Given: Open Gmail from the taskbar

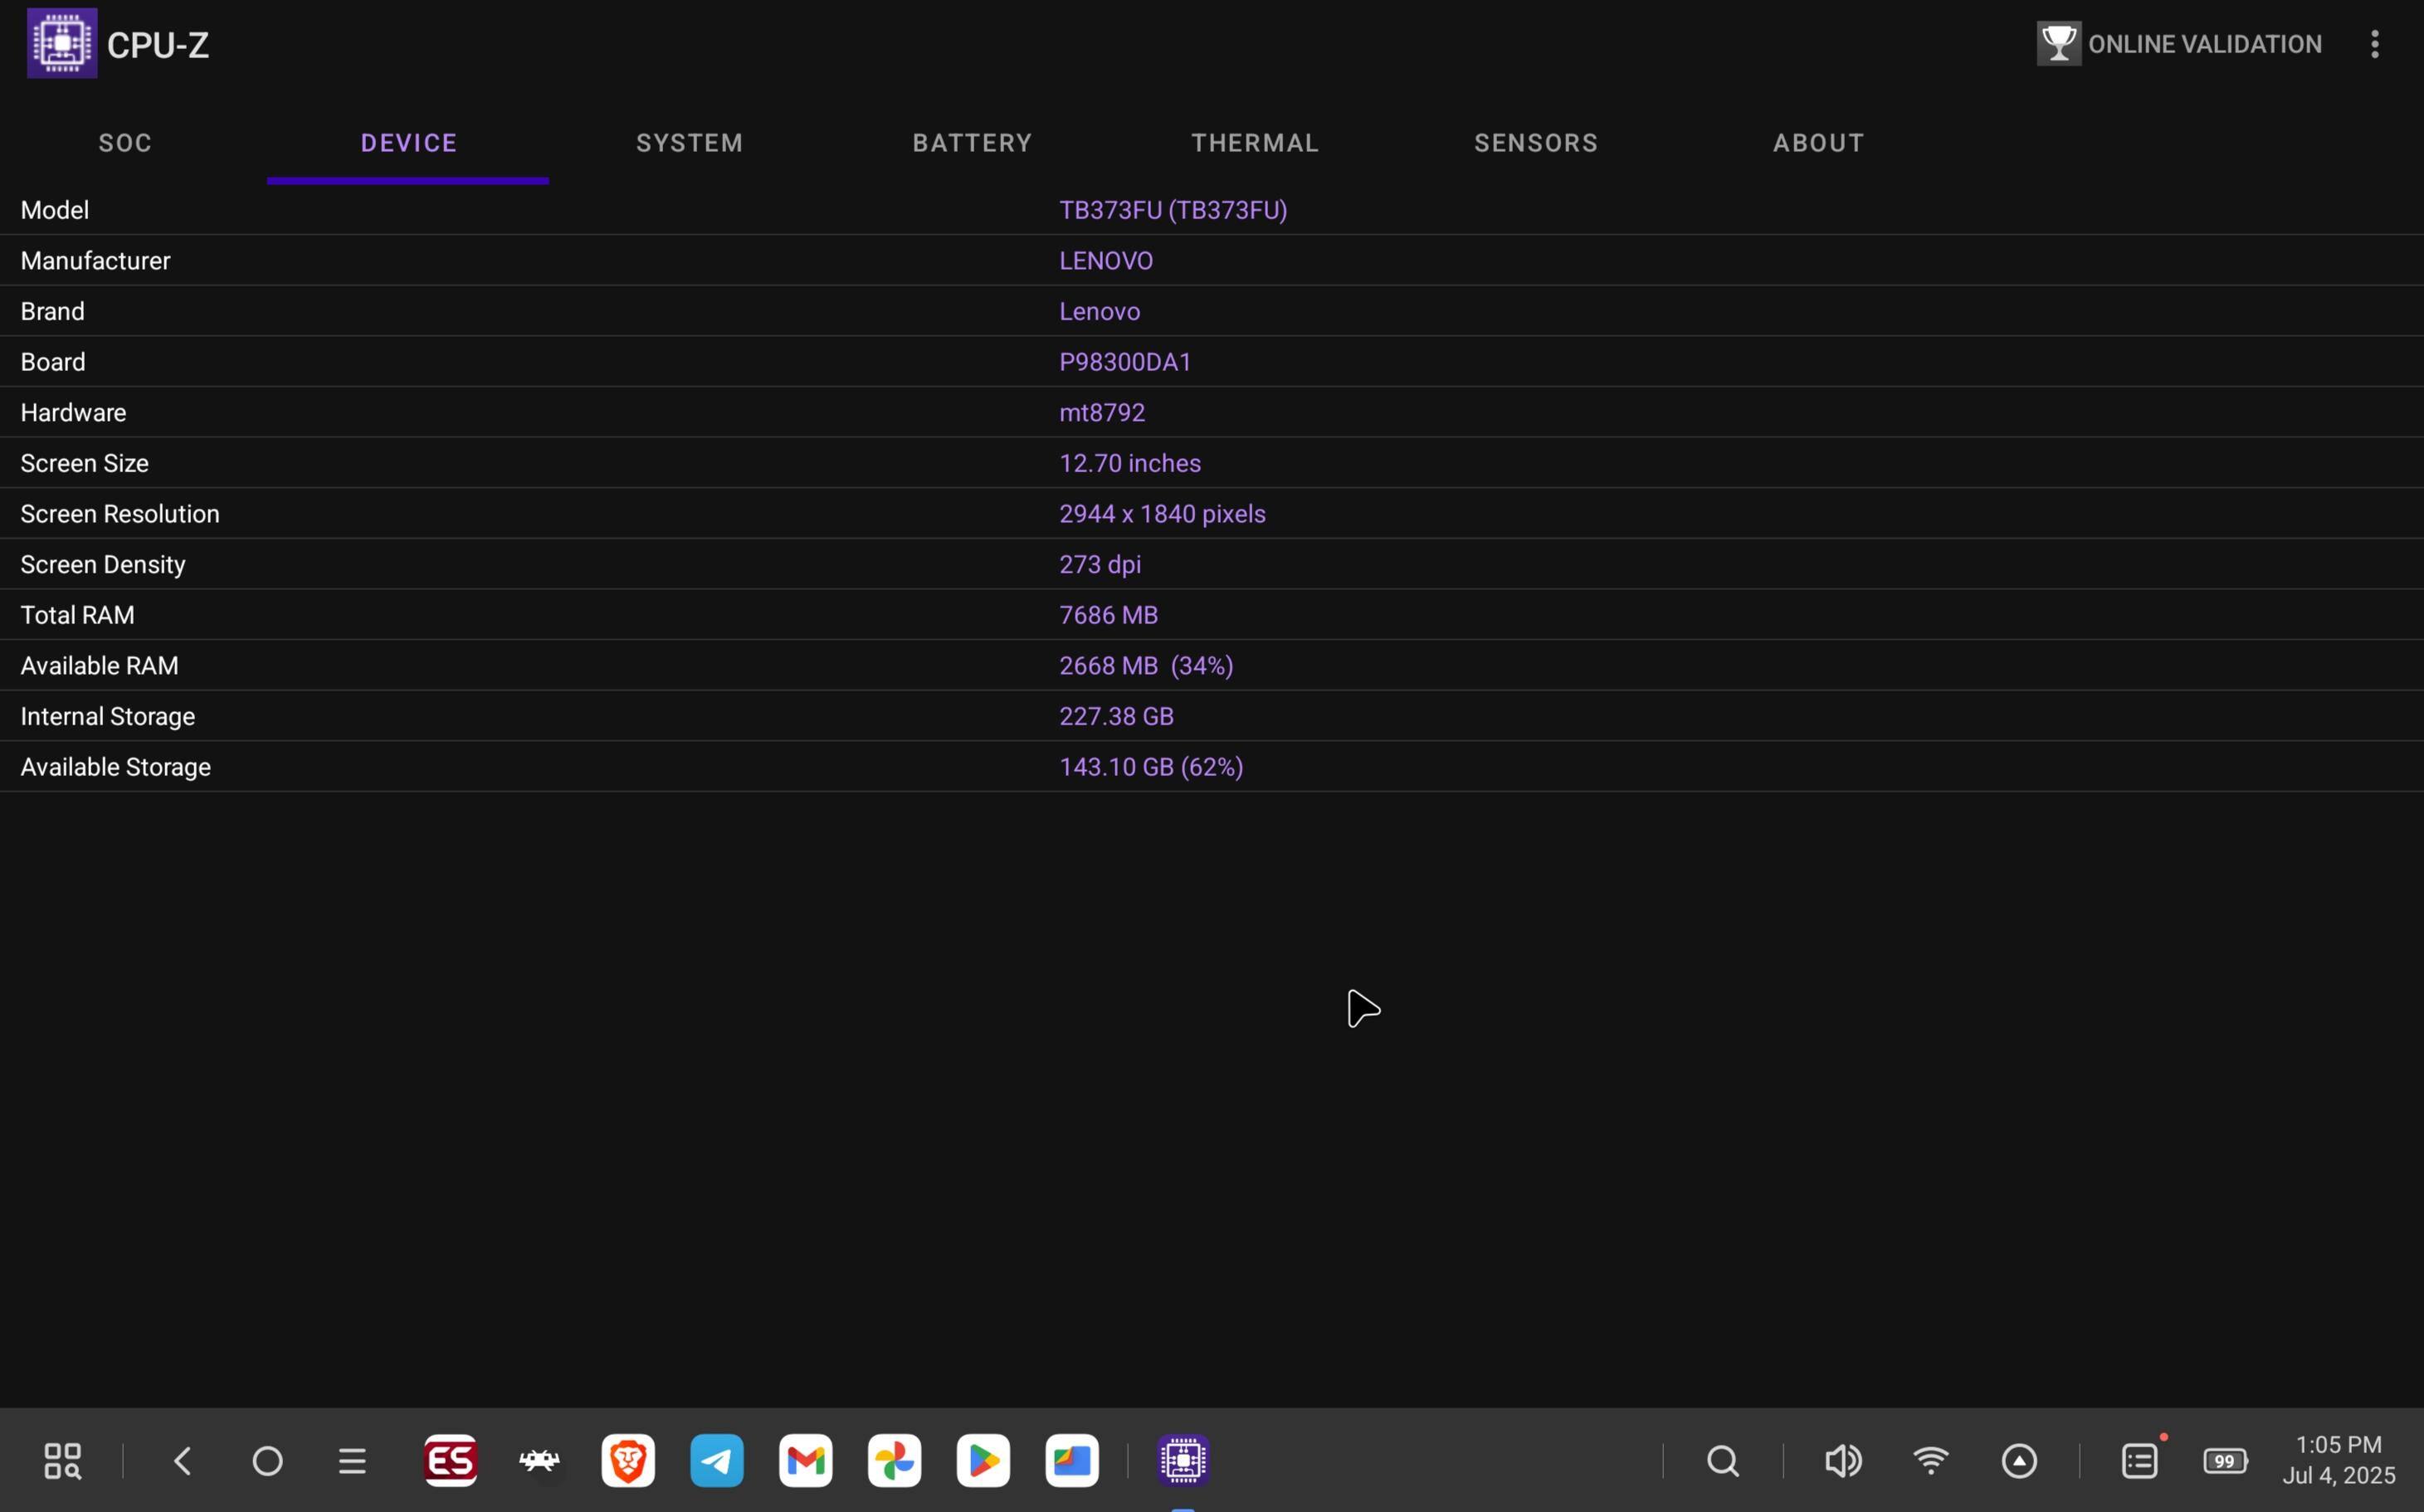Looking at the screenshot, I should coord(806,1461).
